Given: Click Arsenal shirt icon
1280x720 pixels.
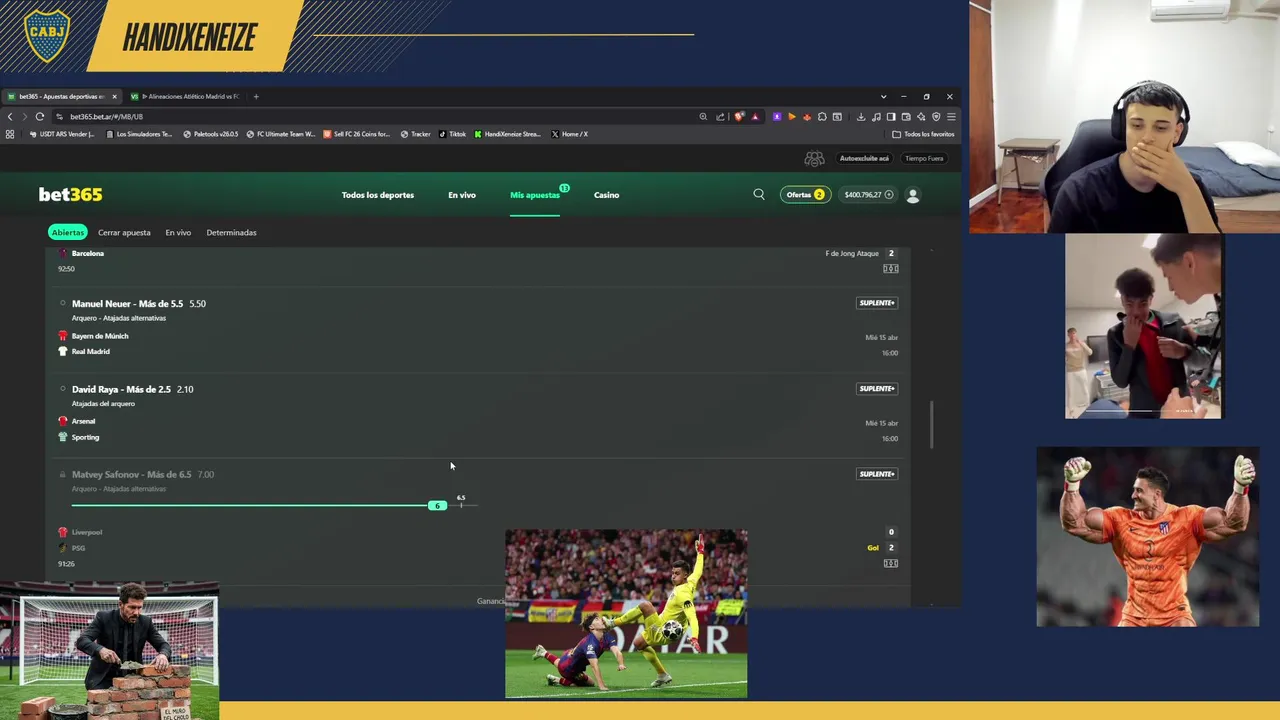Looking at the screenshot, I should coord(62,421).
